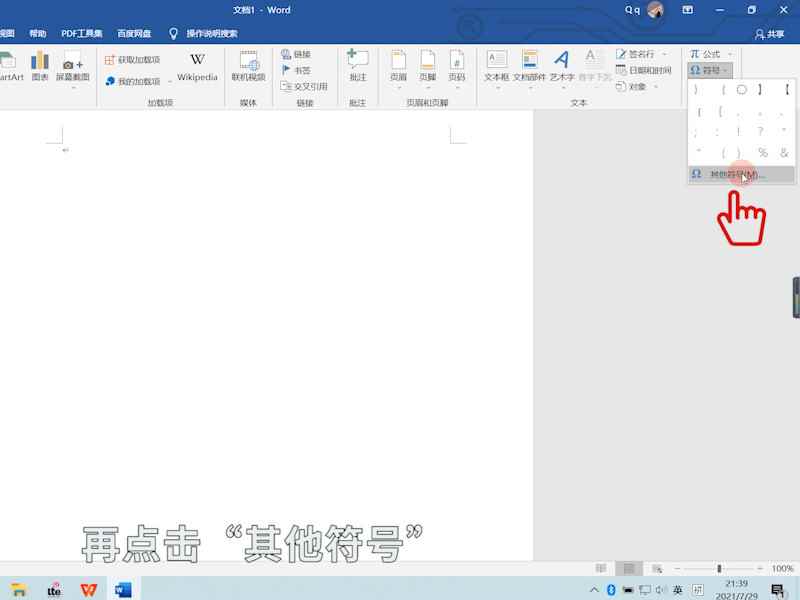This screenshot has height=600, width=800.
Task: Insert WordArt (艺术字)
Action: (561, 70)
